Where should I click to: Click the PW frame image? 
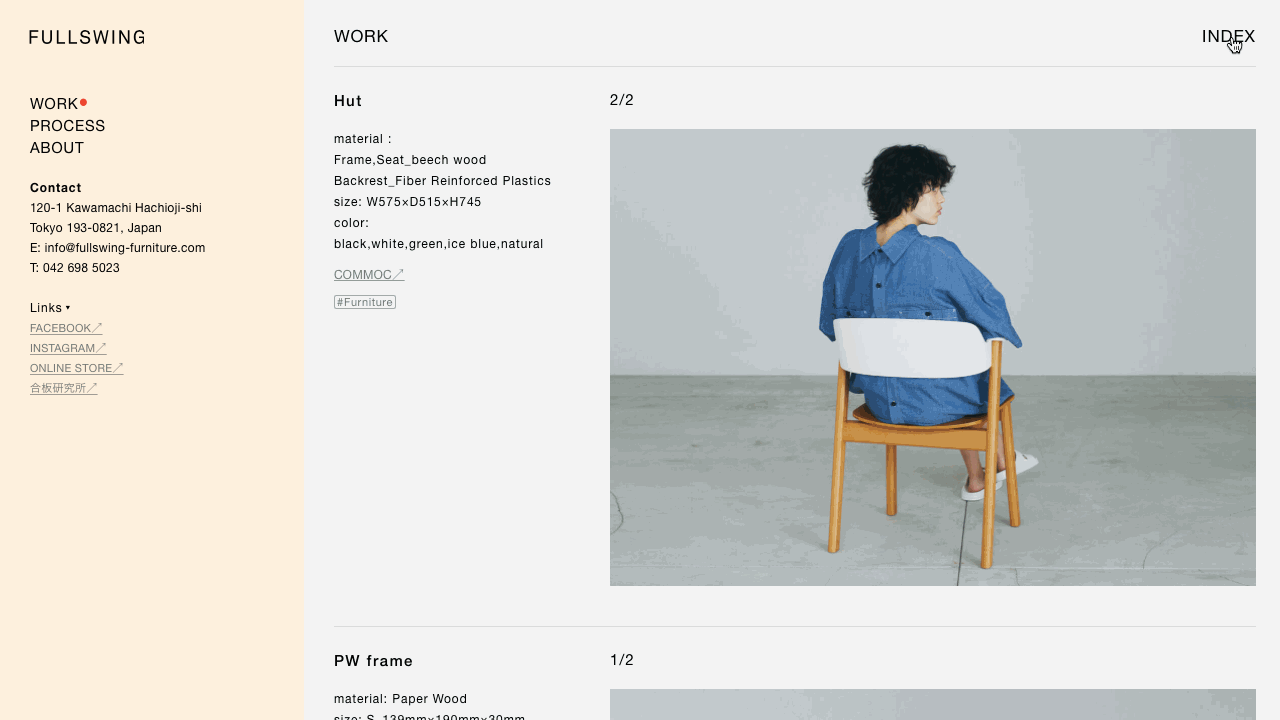point(933,704)
